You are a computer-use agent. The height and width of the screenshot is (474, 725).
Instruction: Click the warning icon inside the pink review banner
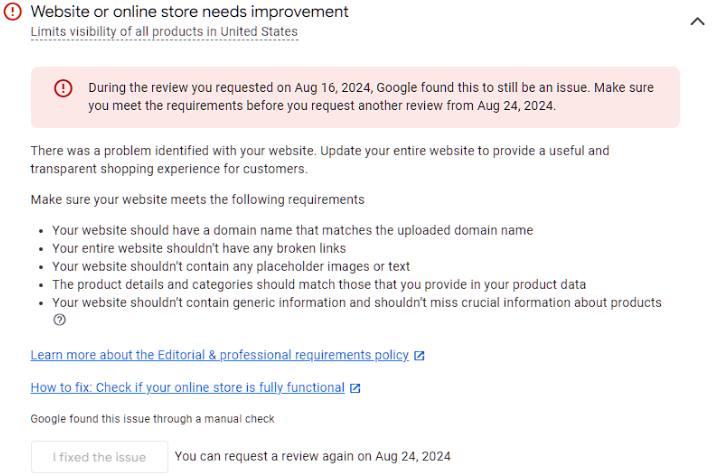point(63,88)
